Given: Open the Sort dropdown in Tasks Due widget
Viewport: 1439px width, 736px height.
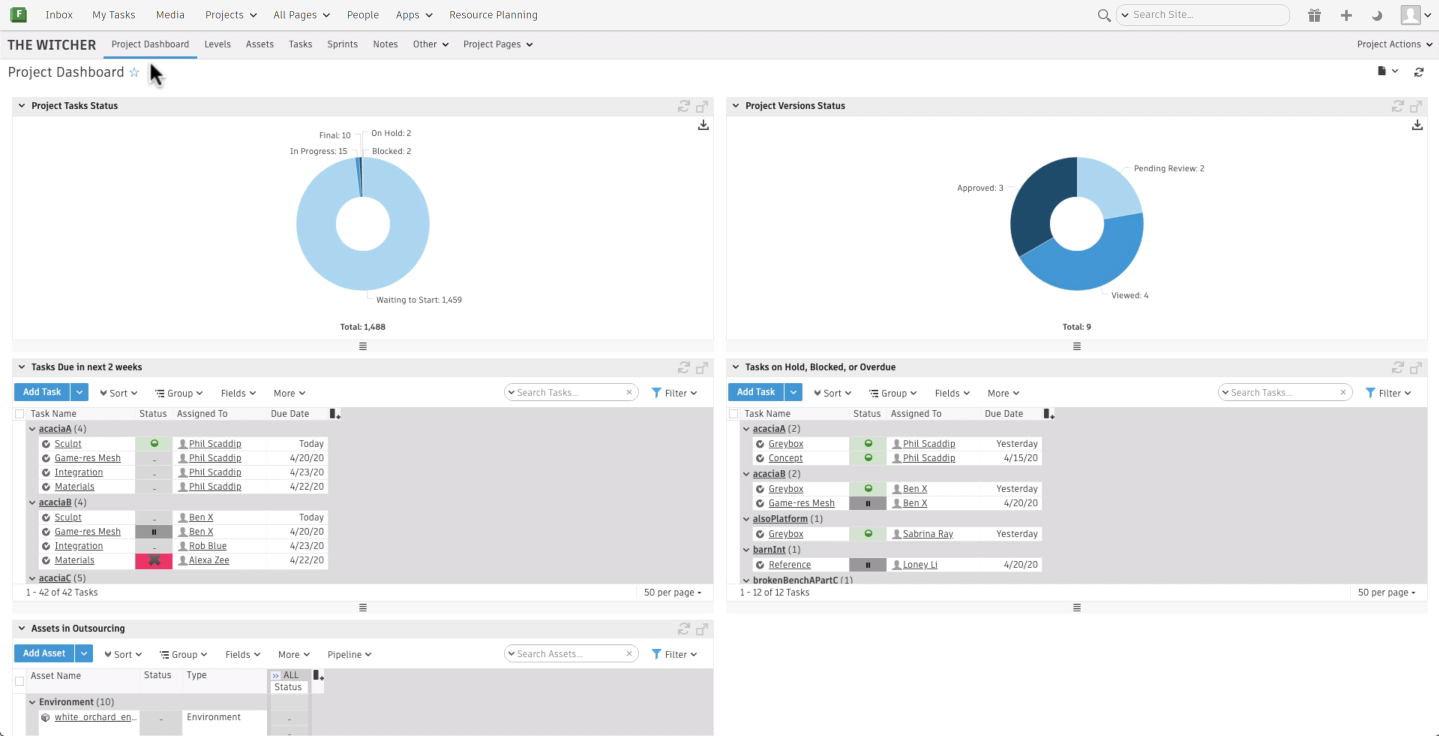Looking at the screenshot, I should 118,393.
